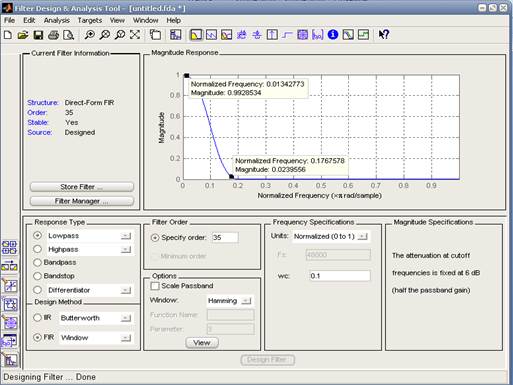Show the Phase Response analysis
513x385 pixels.
pyautogui.click(x=211, y=35)
